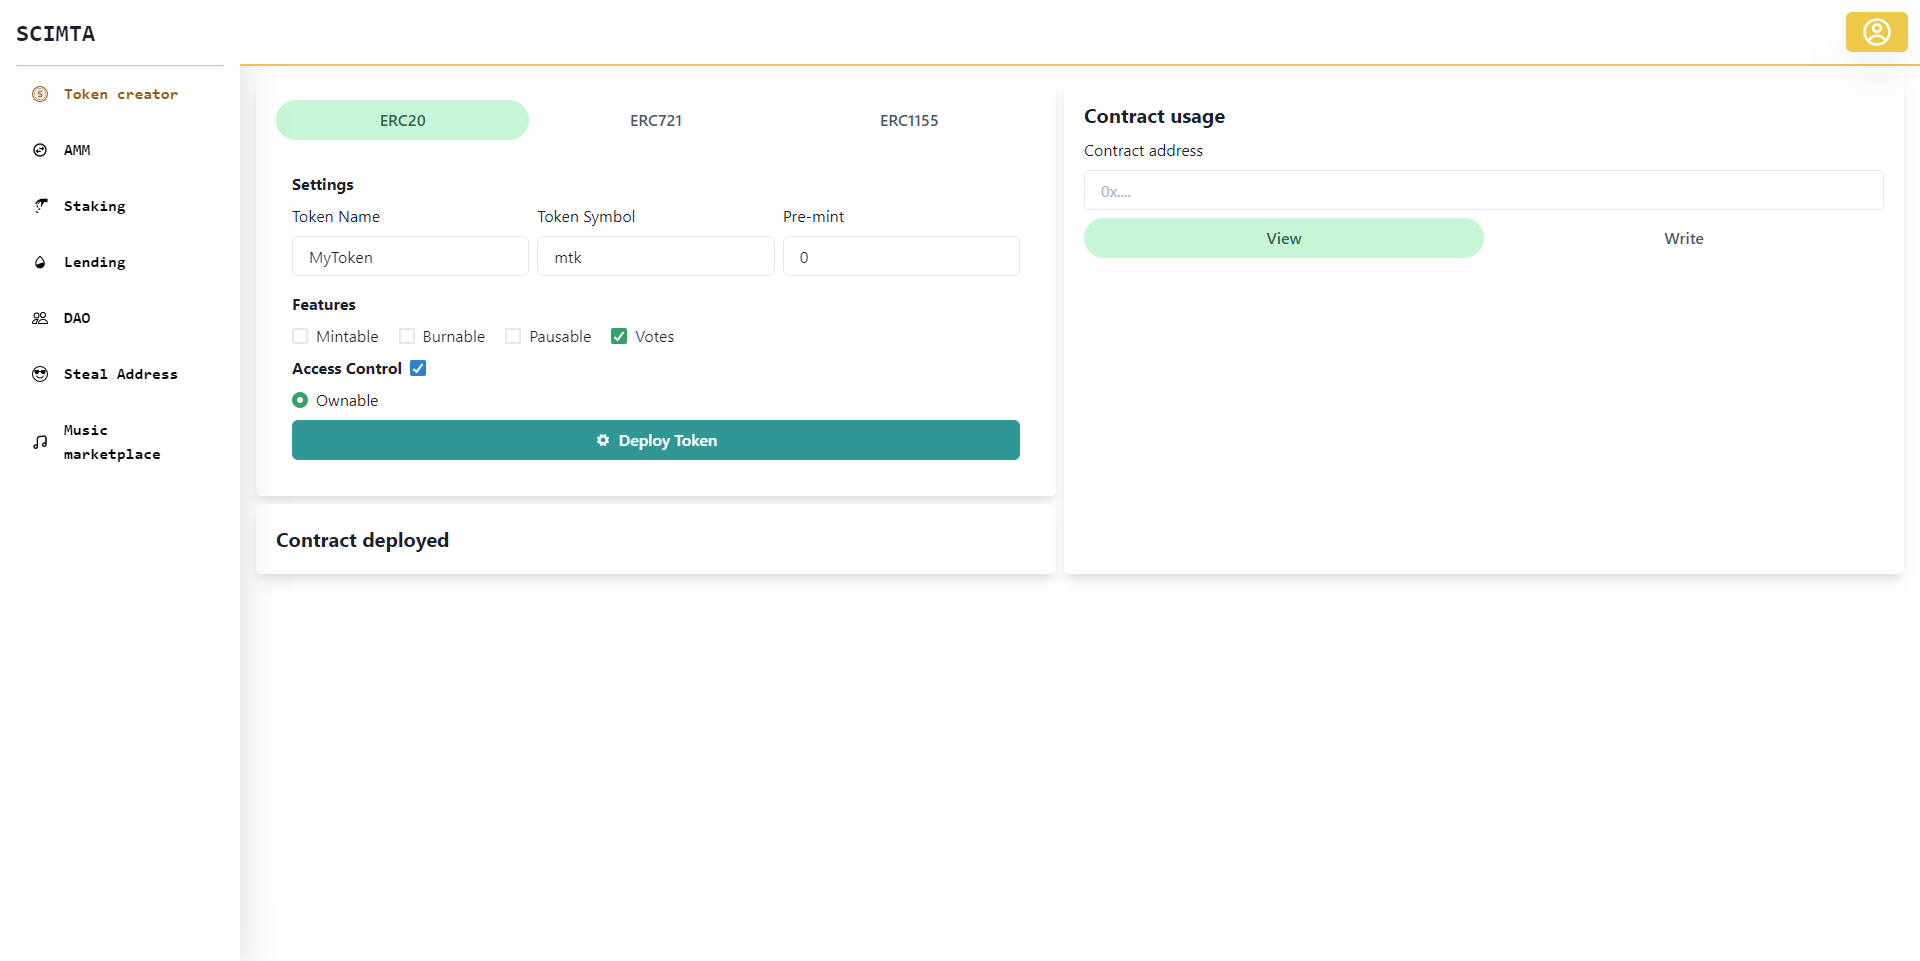Image resolution: width=1920 pixels, height=961 pixels.
Task: Click the gear icon on Deploy Token
Action: point(603,440)
